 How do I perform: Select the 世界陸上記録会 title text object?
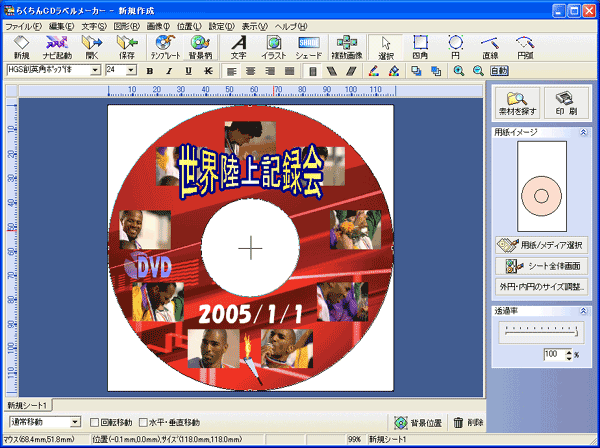coord(251,172)
